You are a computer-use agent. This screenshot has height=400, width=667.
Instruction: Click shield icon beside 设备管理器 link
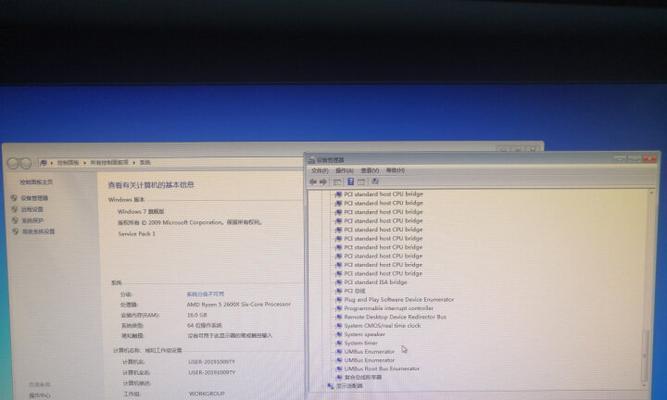click(14, 198)
